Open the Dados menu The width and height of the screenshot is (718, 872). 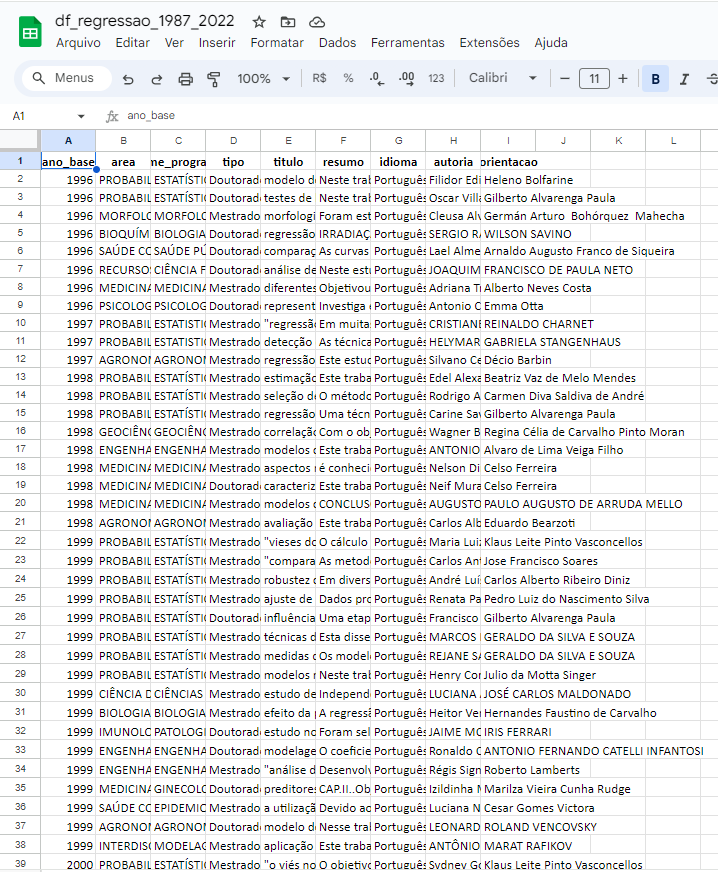click(337, 43)
